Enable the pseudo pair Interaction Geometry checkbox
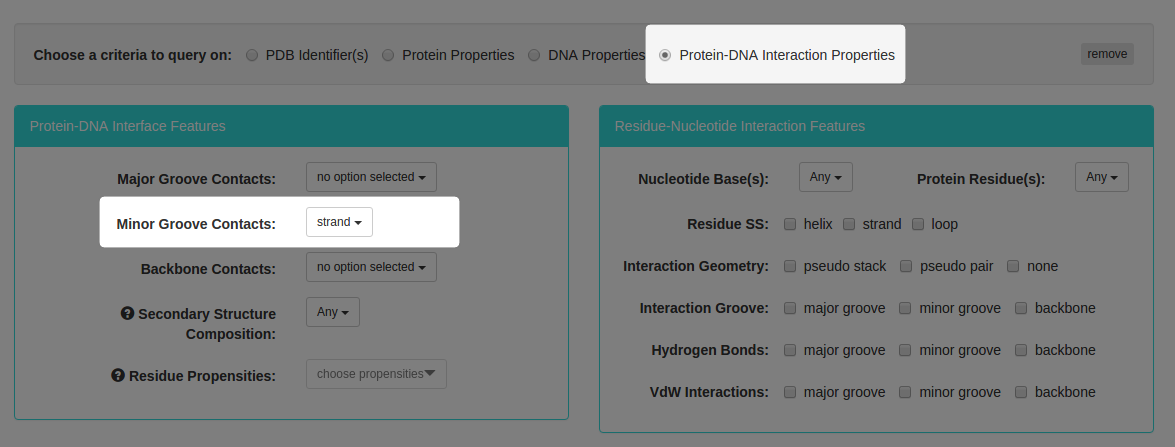Screen dimensions: 1175x447 point(907,266)
